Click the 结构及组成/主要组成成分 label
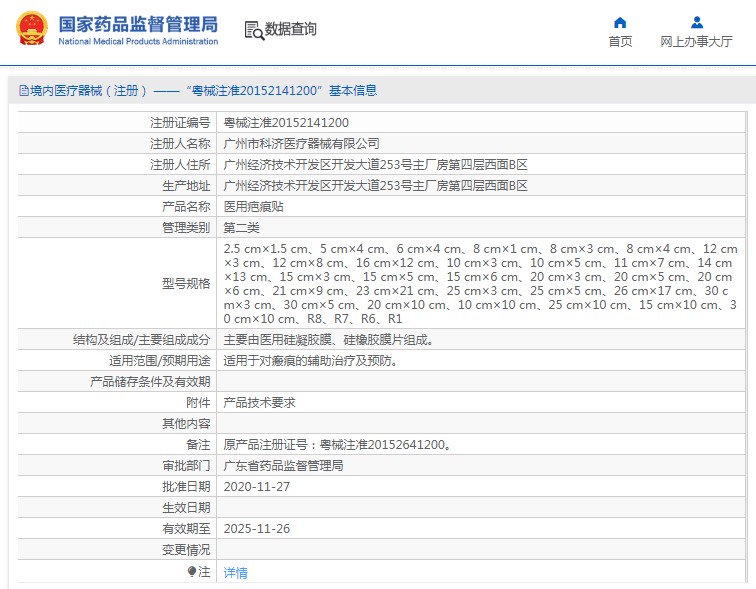 point(141,340)
